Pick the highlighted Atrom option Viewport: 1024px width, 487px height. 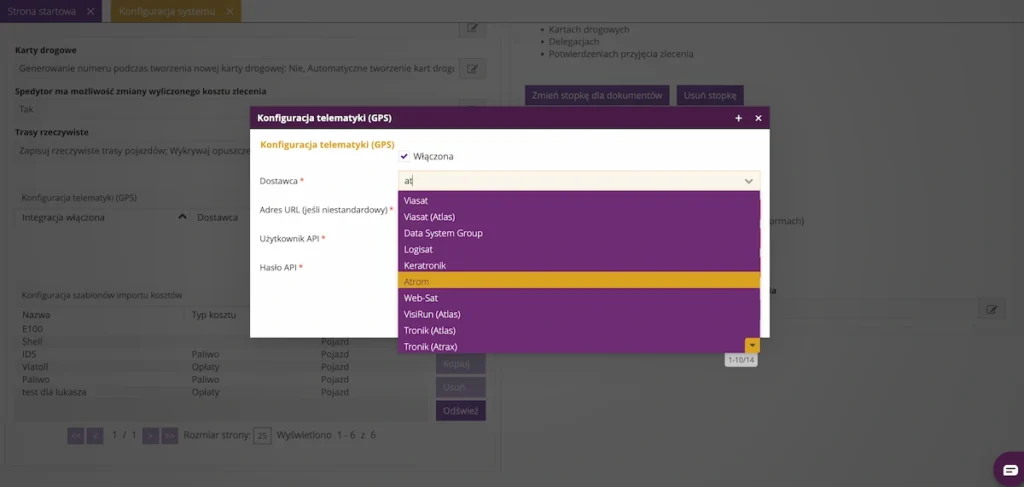[x=579, y=281]
